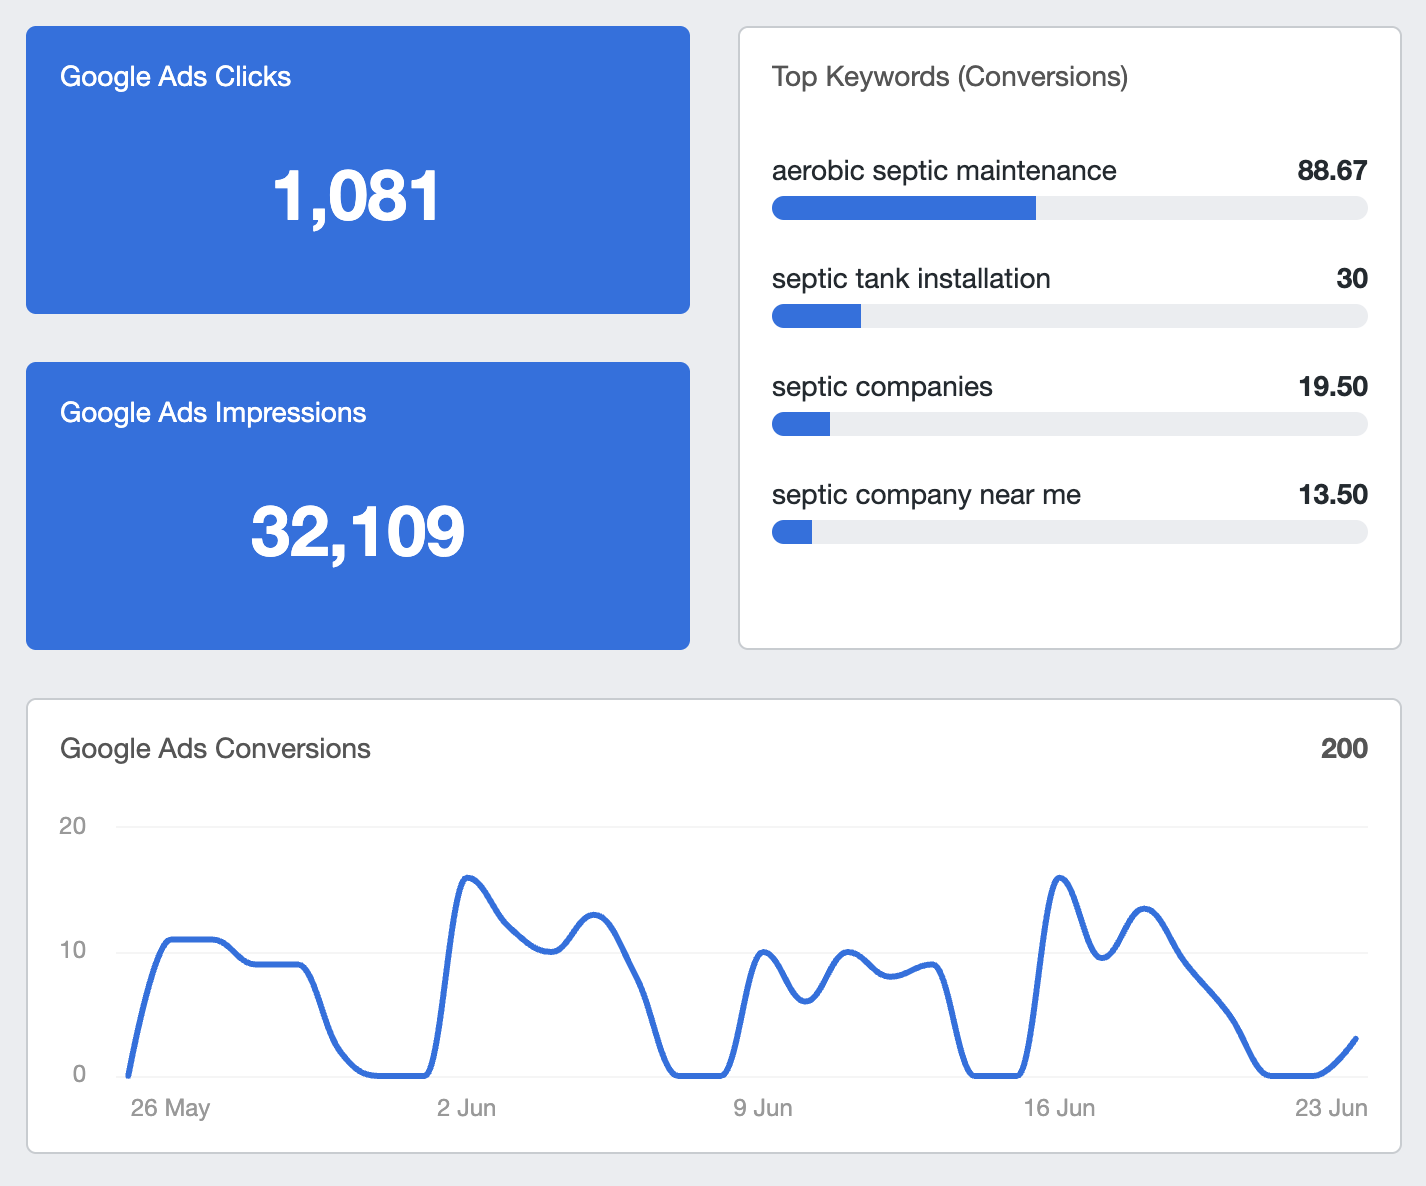
Task: Select the septic company near me keyword
Action: pos(926,495)
